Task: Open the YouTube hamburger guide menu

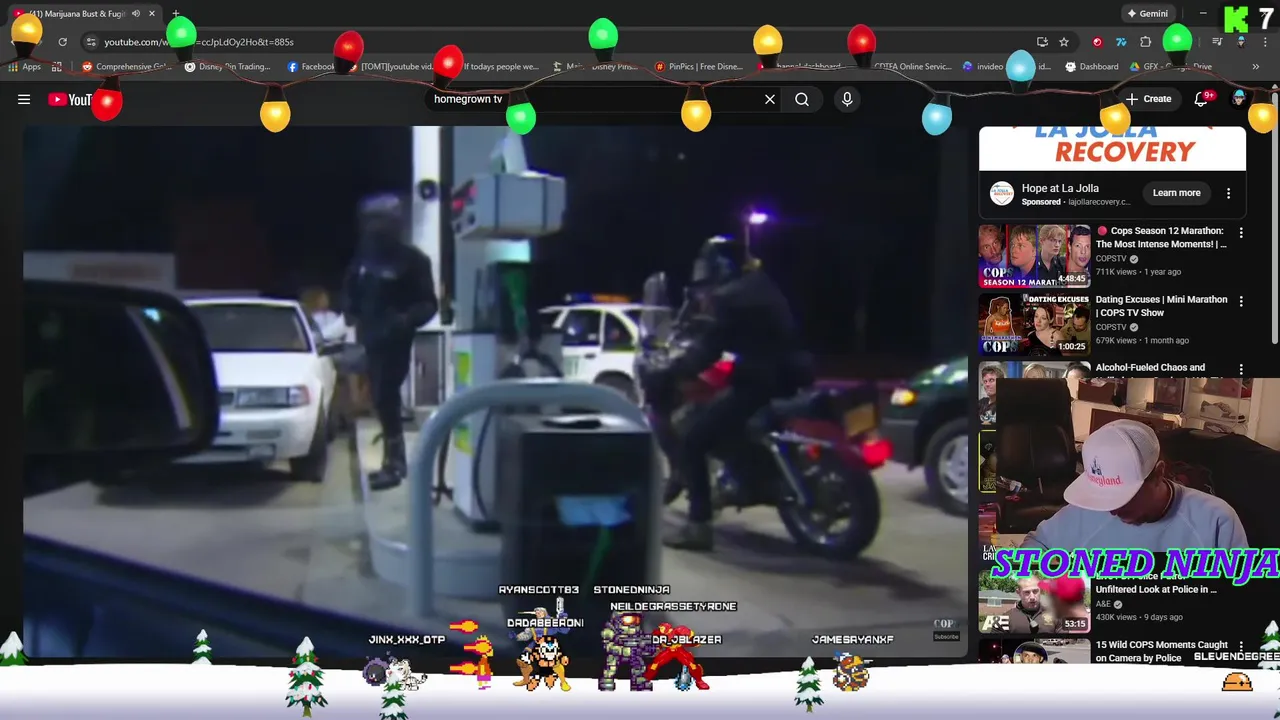Action: coord(24,99)
